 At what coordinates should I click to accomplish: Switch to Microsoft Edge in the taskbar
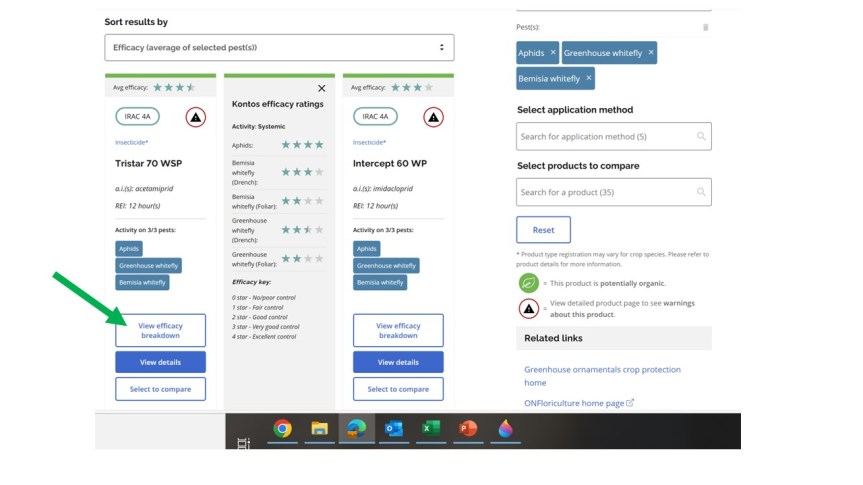point(357,428)
